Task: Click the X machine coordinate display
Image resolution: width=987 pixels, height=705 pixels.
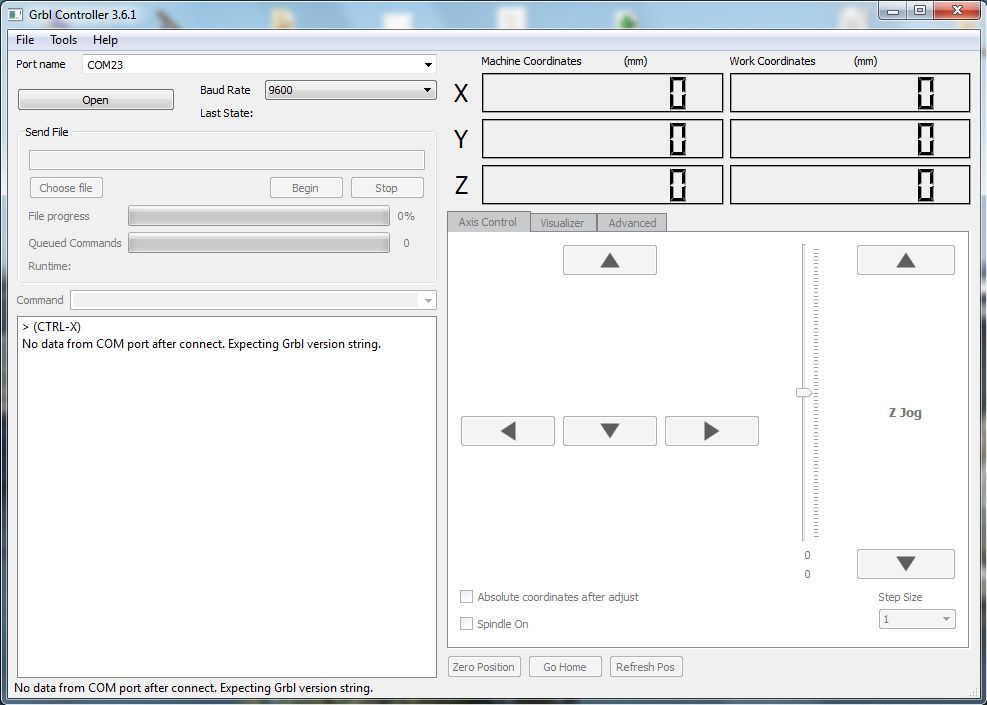Action: coord(602,93)
